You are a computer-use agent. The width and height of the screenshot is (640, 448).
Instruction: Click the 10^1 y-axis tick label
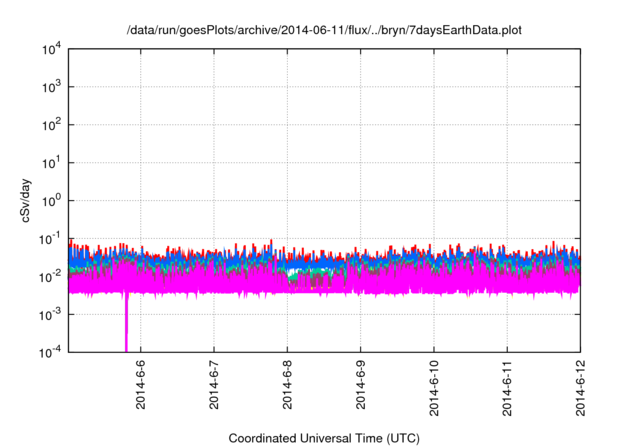tap(51, 162)
